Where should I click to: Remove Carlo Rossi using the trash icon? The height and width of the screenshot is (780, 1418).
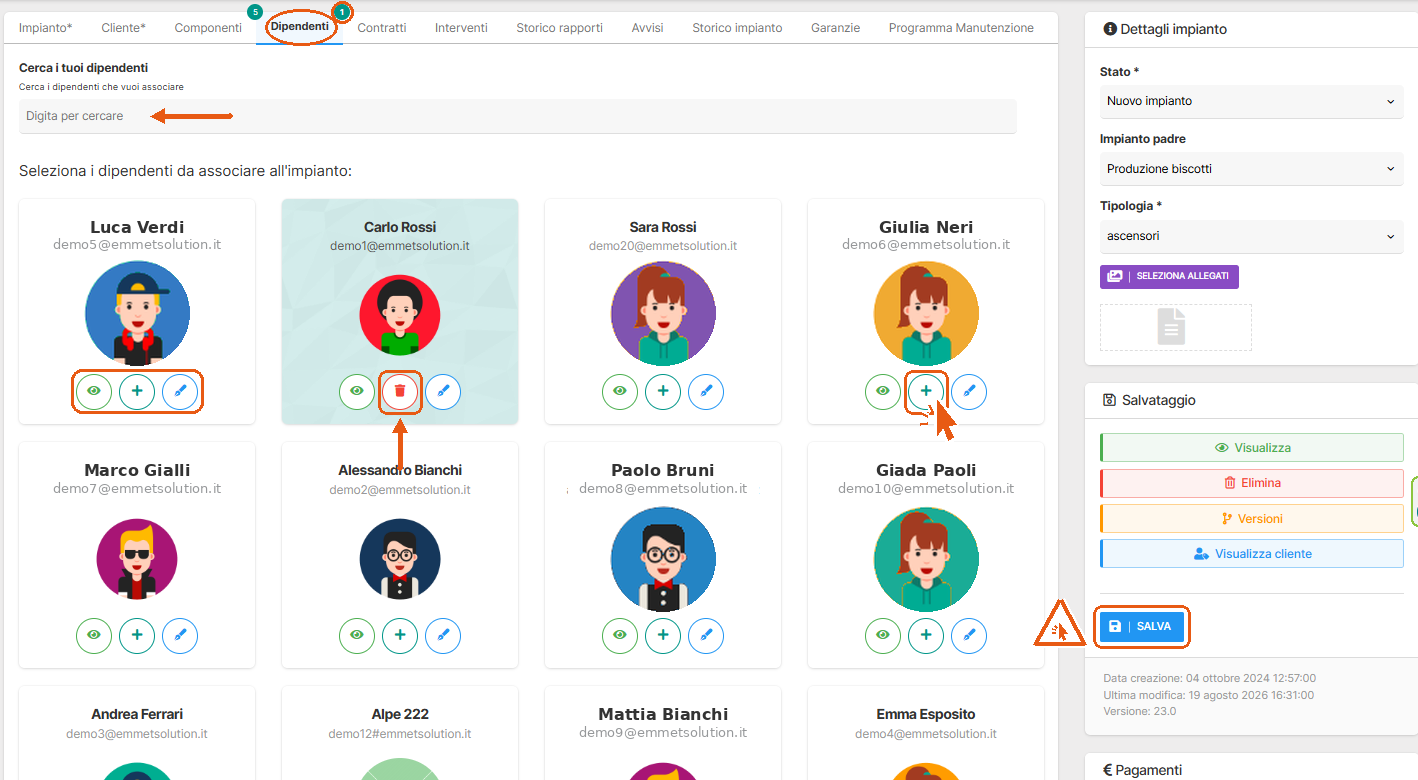[x=400, y=391]
